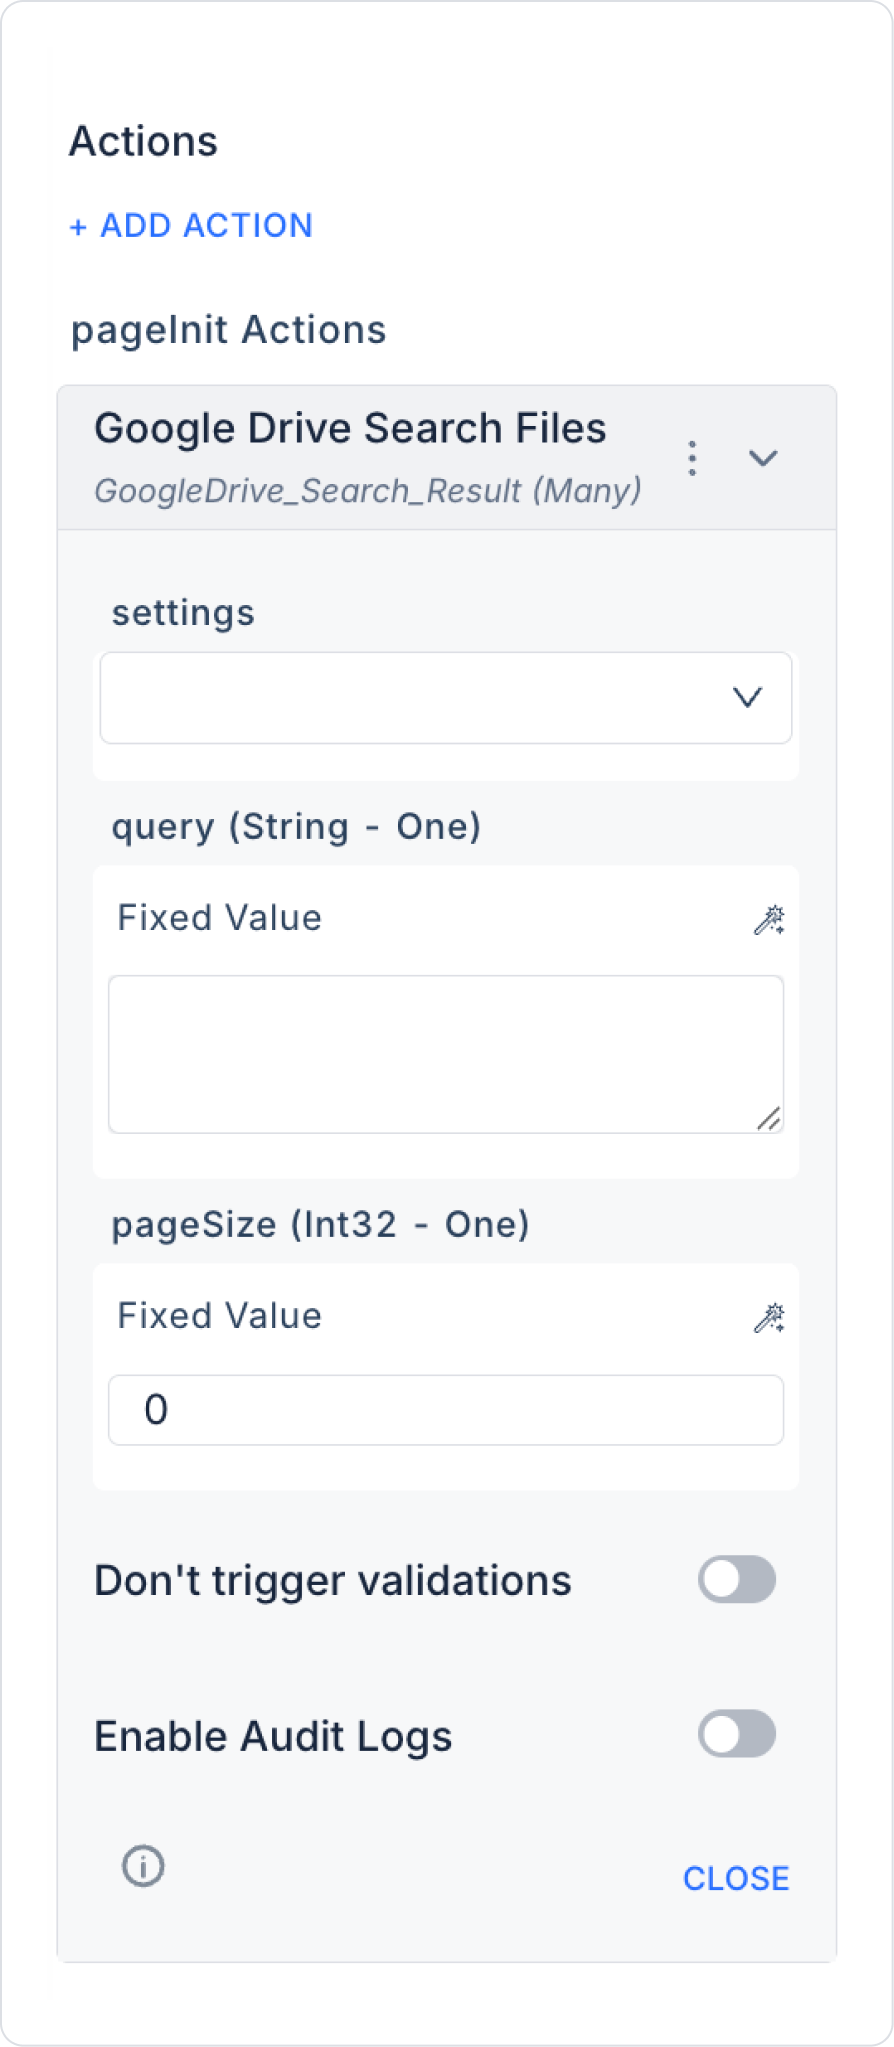Focus the pageSize value input field

click(445, 1410)
